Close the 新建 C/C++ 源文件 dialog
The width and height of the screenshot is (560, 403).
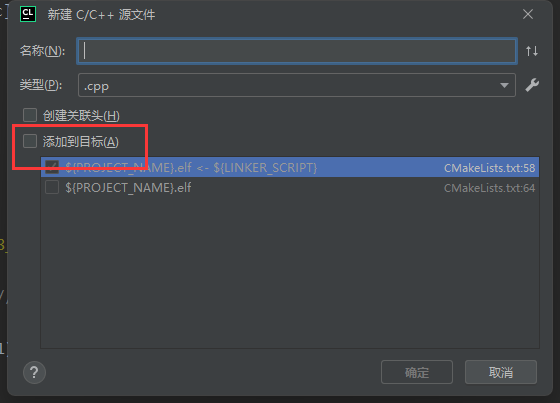coord(528,14)
